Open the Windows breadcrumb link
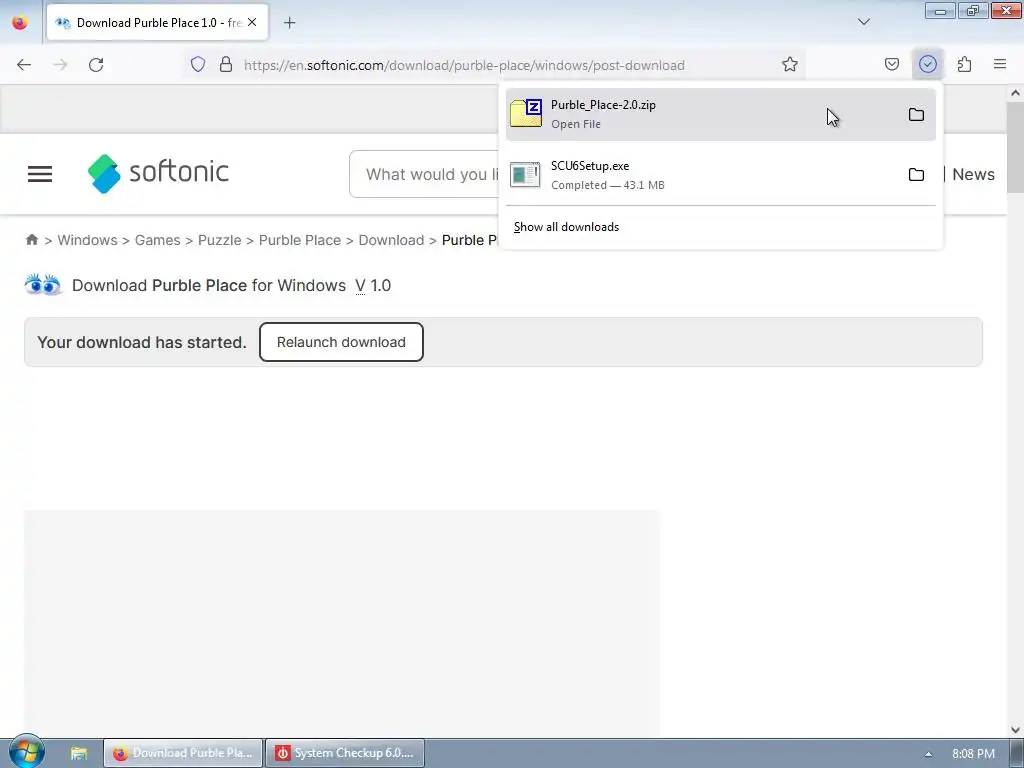The image size is (1024, 768). tap(88, 240)
